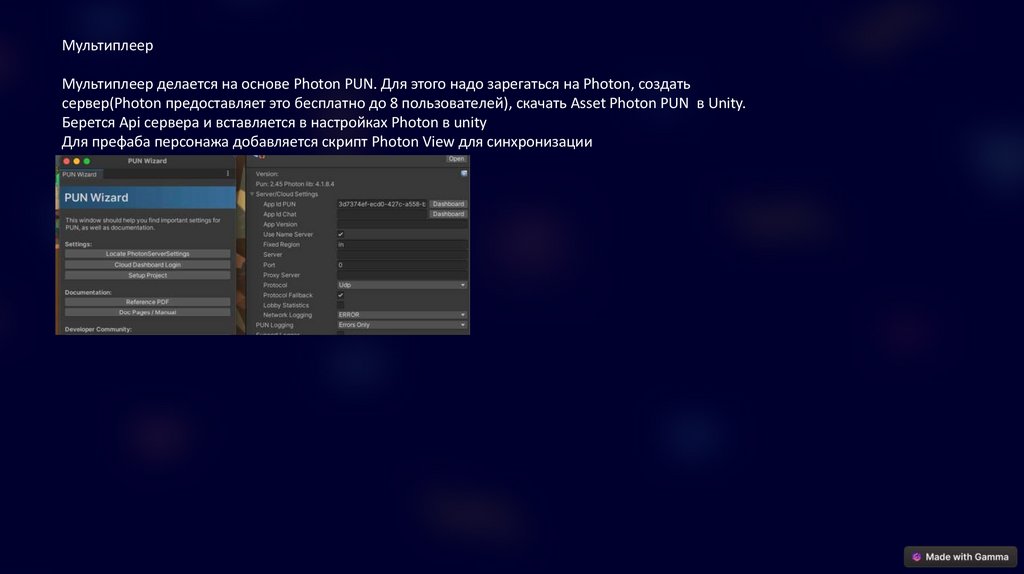Click the preset icon beside Version label
This screenshot has height=574, width=1024.
coord(464,174)
